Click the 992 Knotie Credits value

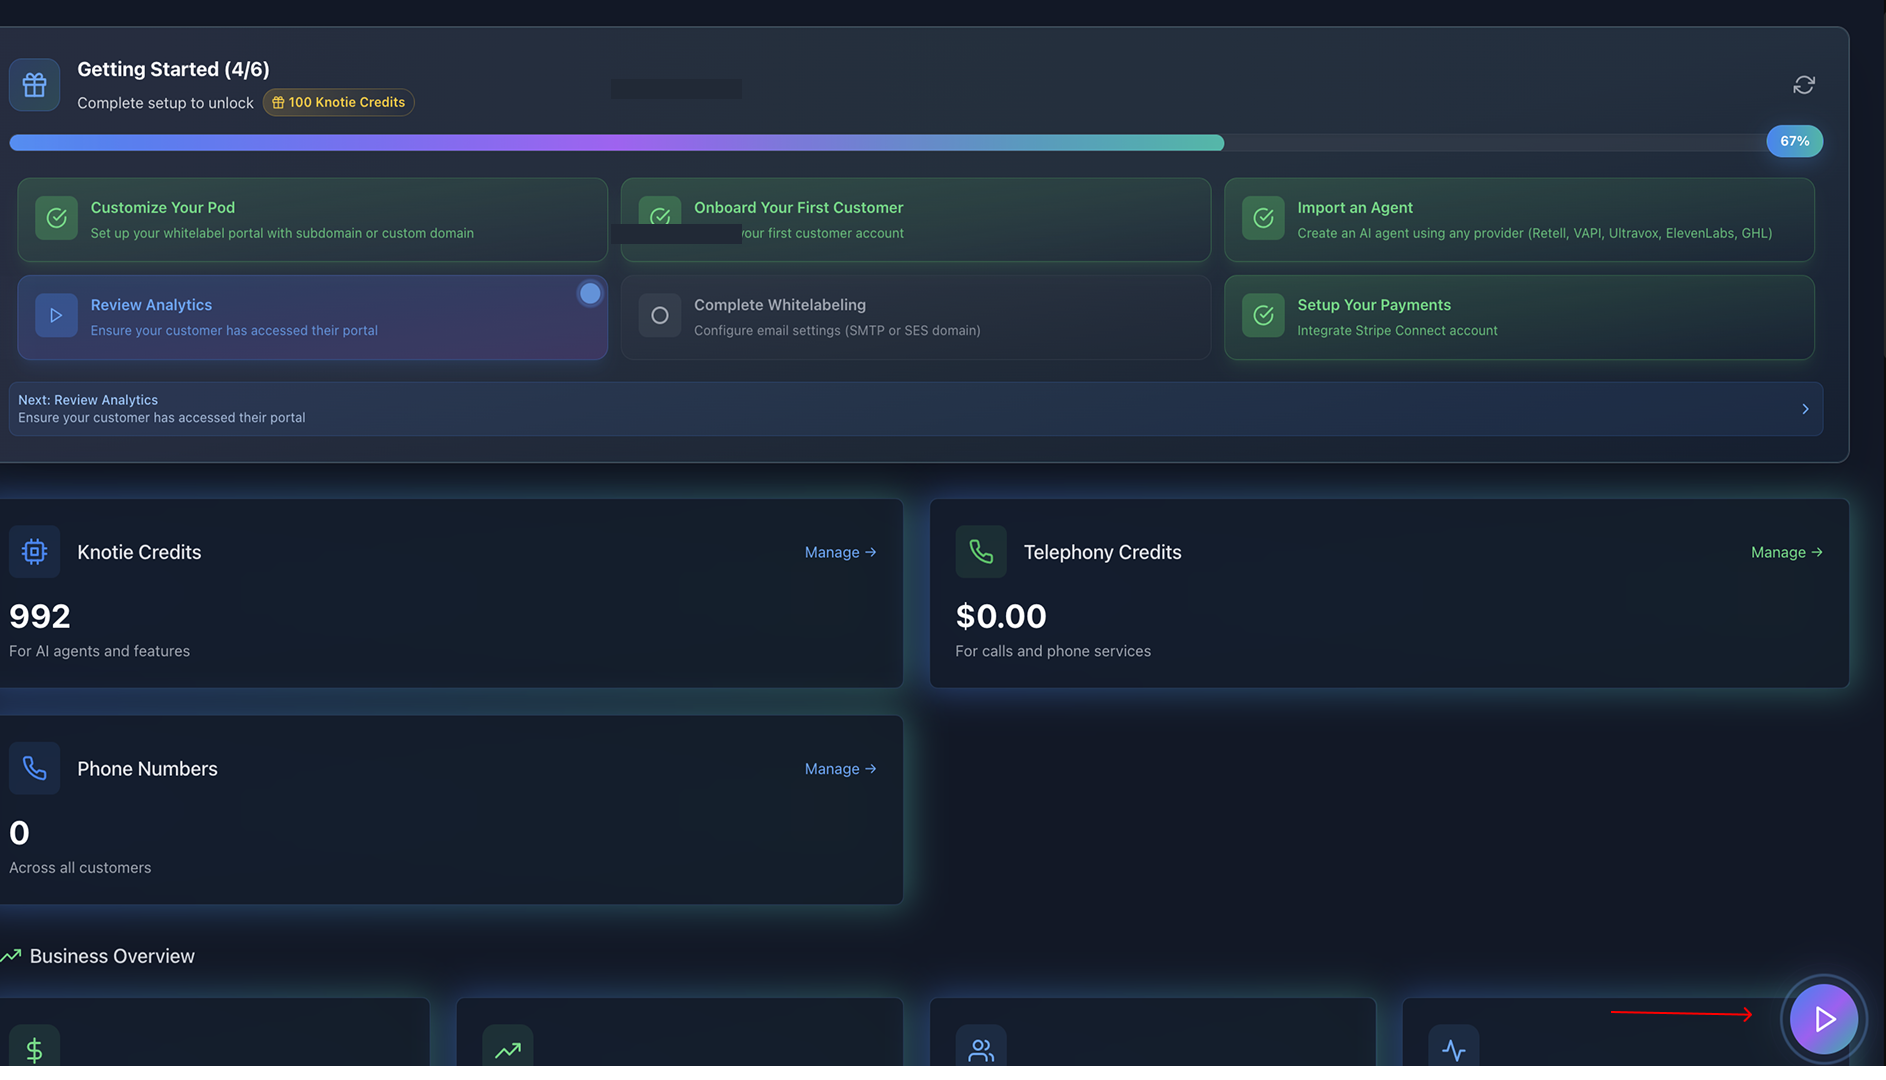coord(40,616)
